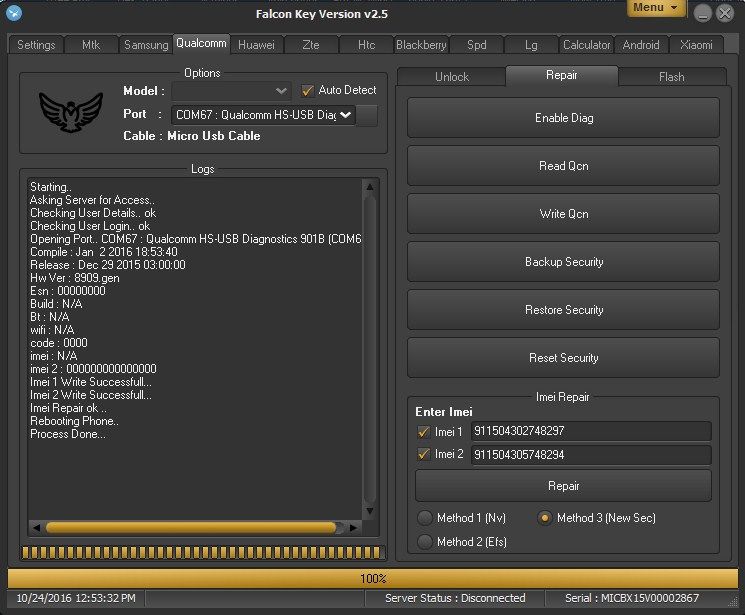The image size is (745, 615).
Task: Click the Enable Diag button
Action: pos(564,118)
